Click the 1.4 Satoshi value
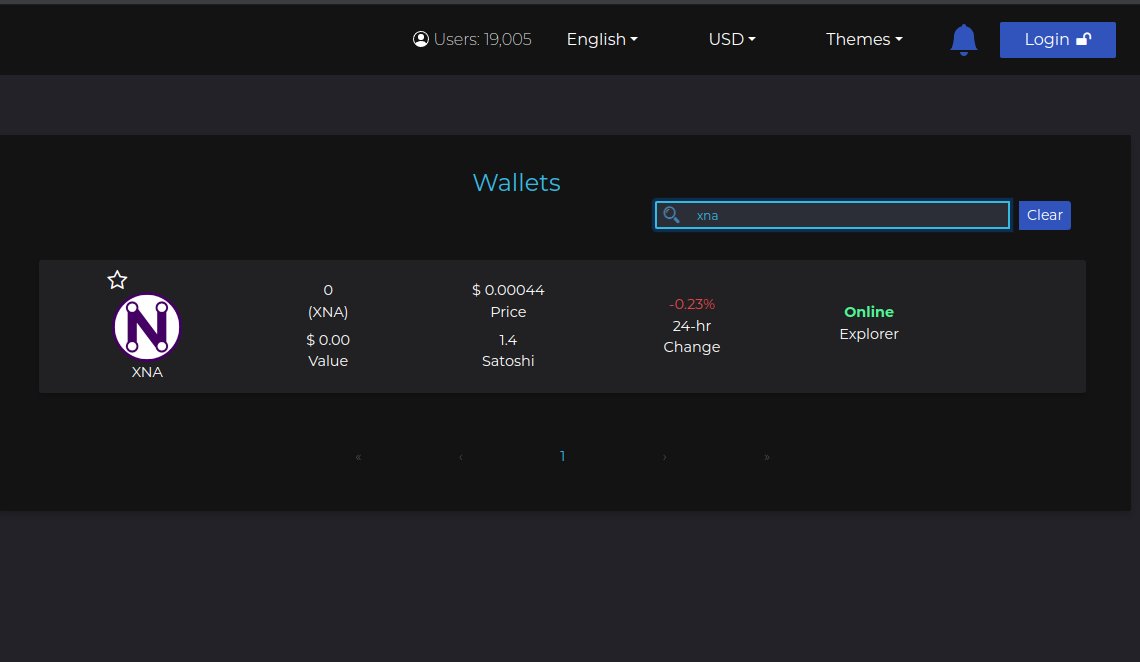Image resolution: width=1140 pixels, height=662 pixels. pyautogui.click(x=508, y=340)
